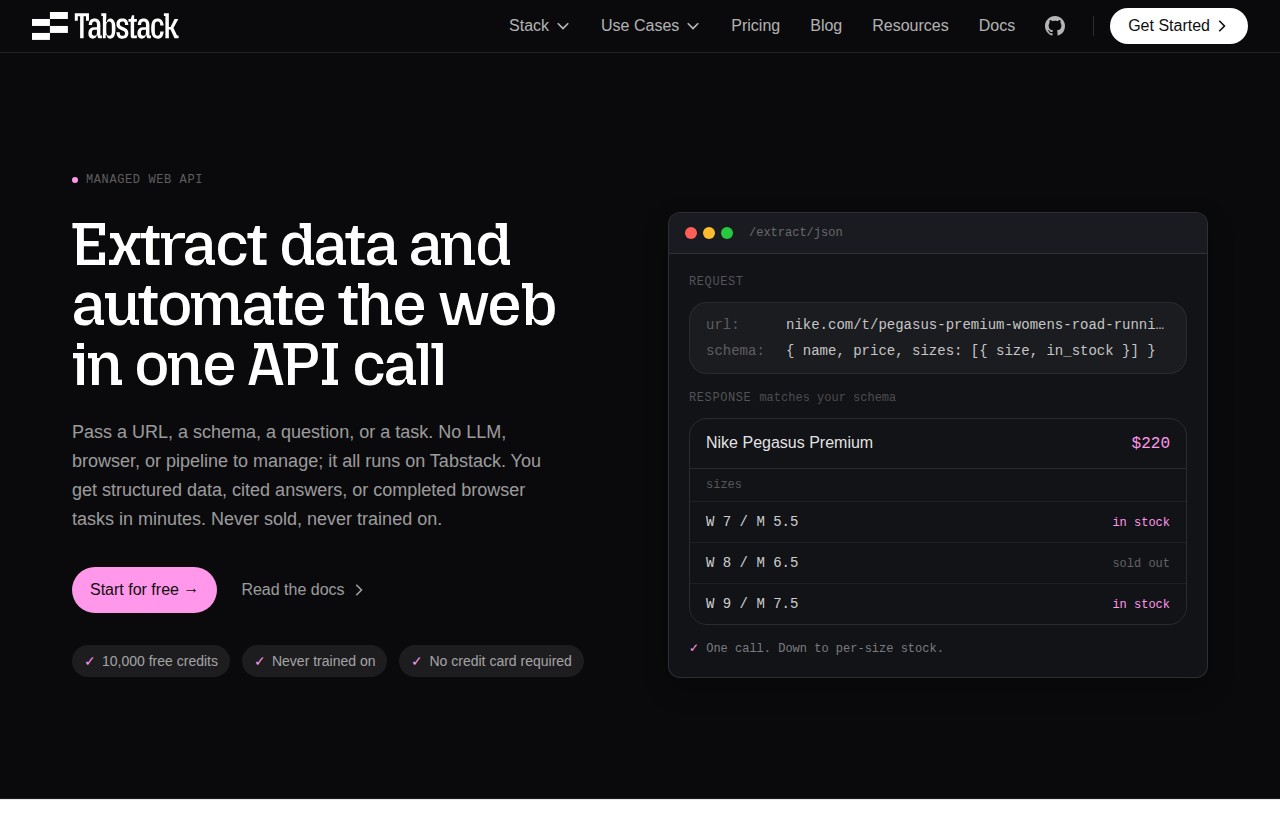Click the nike.com url value
The height and width of the screenshot is (820, 1280).
click(x=975, y=324)
